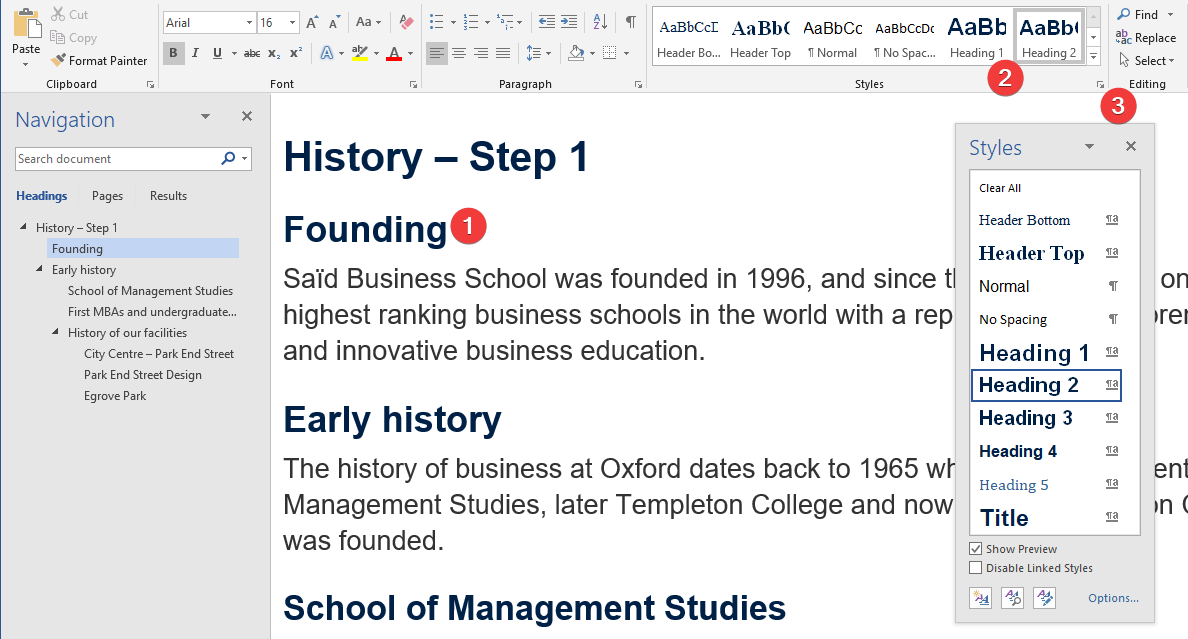The height and width of the screenshot is (639, 1188).
Task: Go to Park End Street Design heading
Action: [142, 374]
